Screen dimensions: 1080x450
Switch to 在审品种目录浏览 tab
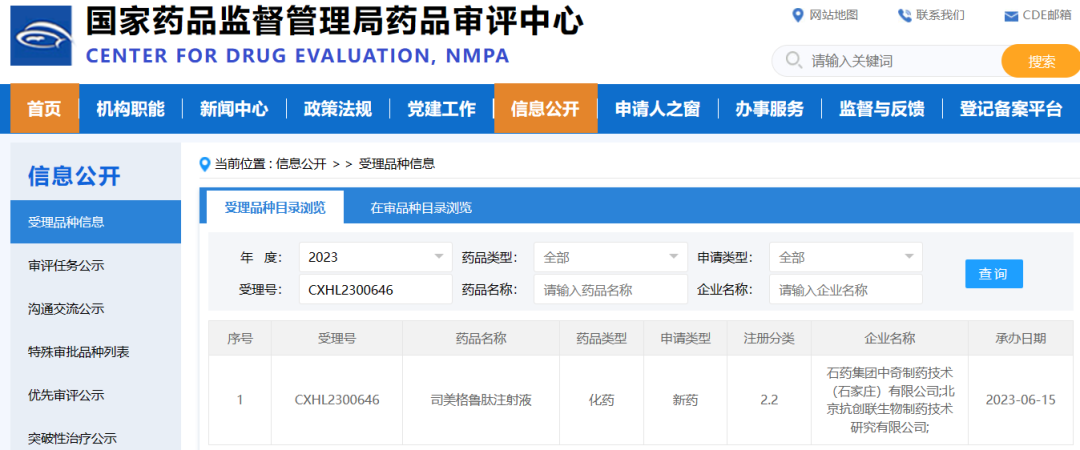(421, 208)
